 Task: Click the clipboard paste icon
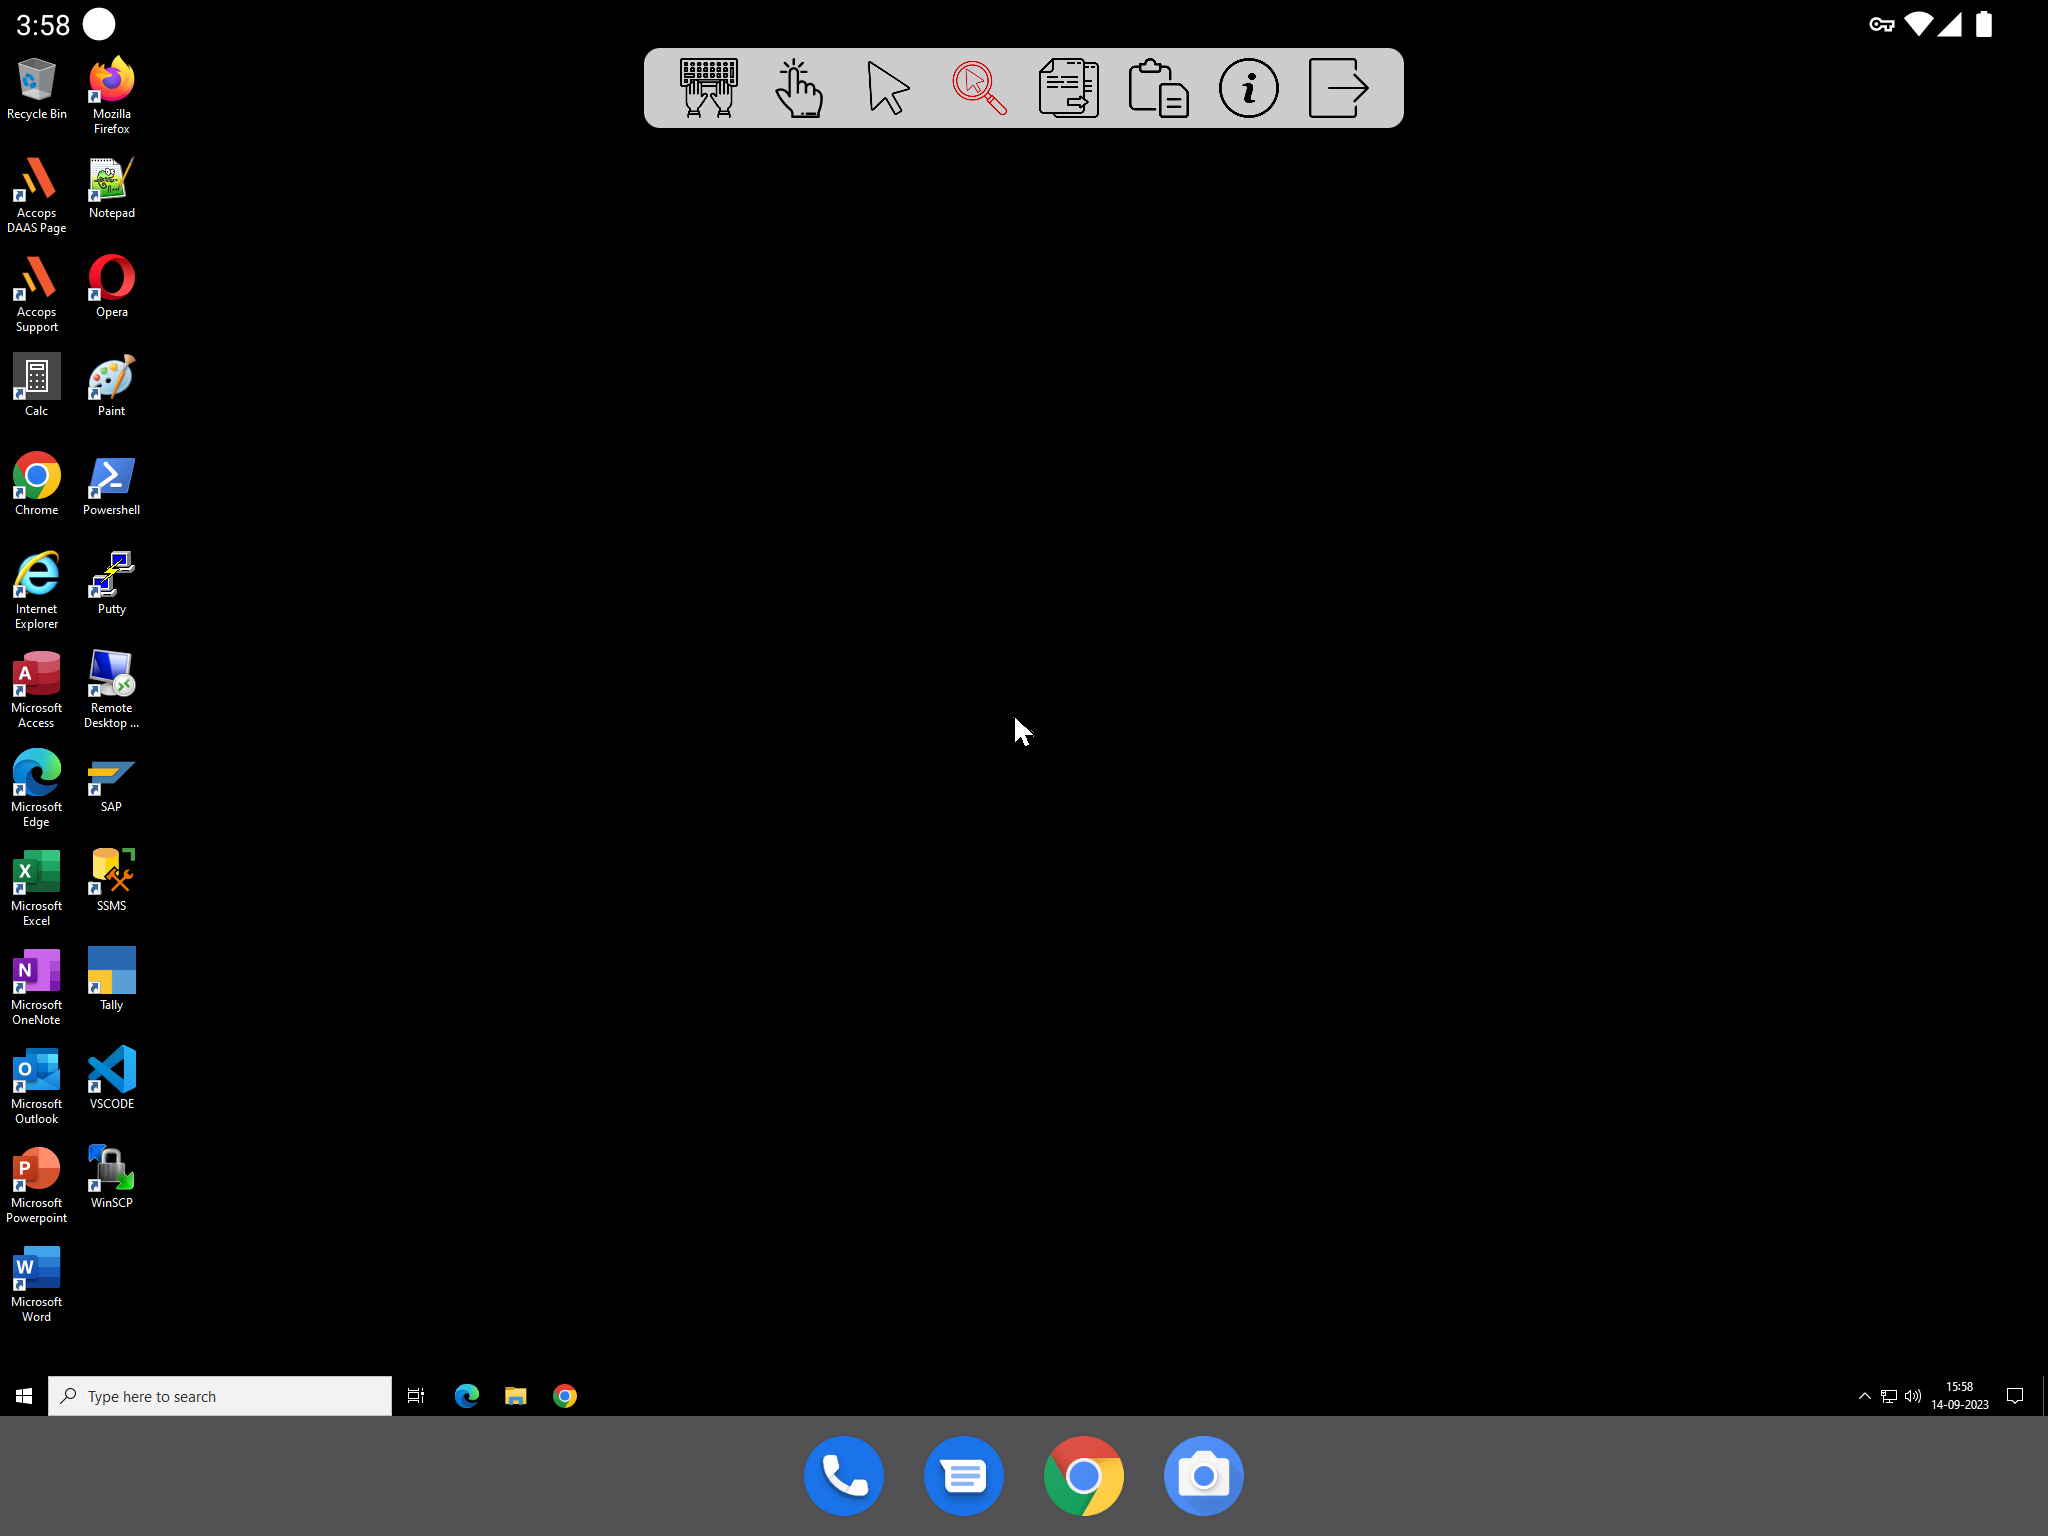(1158, 88)
